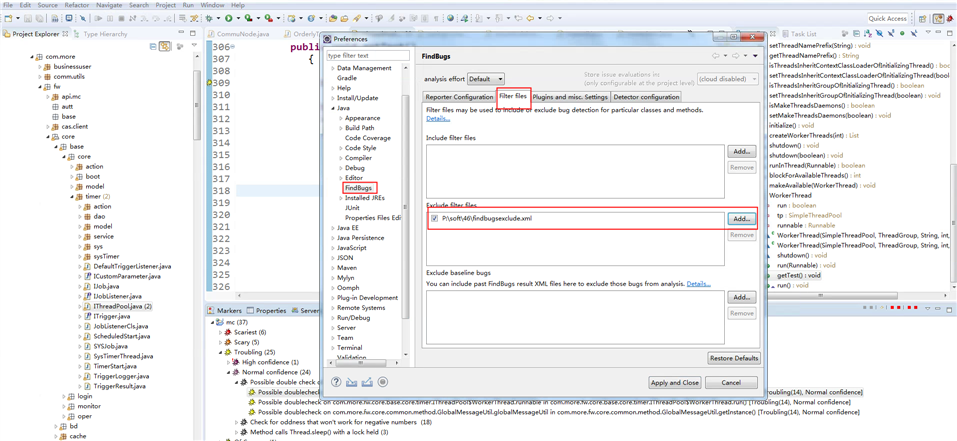957x441 pixels.
Task: Click the green dot filter icon in Outline toolbar
Action: point(902,34)
